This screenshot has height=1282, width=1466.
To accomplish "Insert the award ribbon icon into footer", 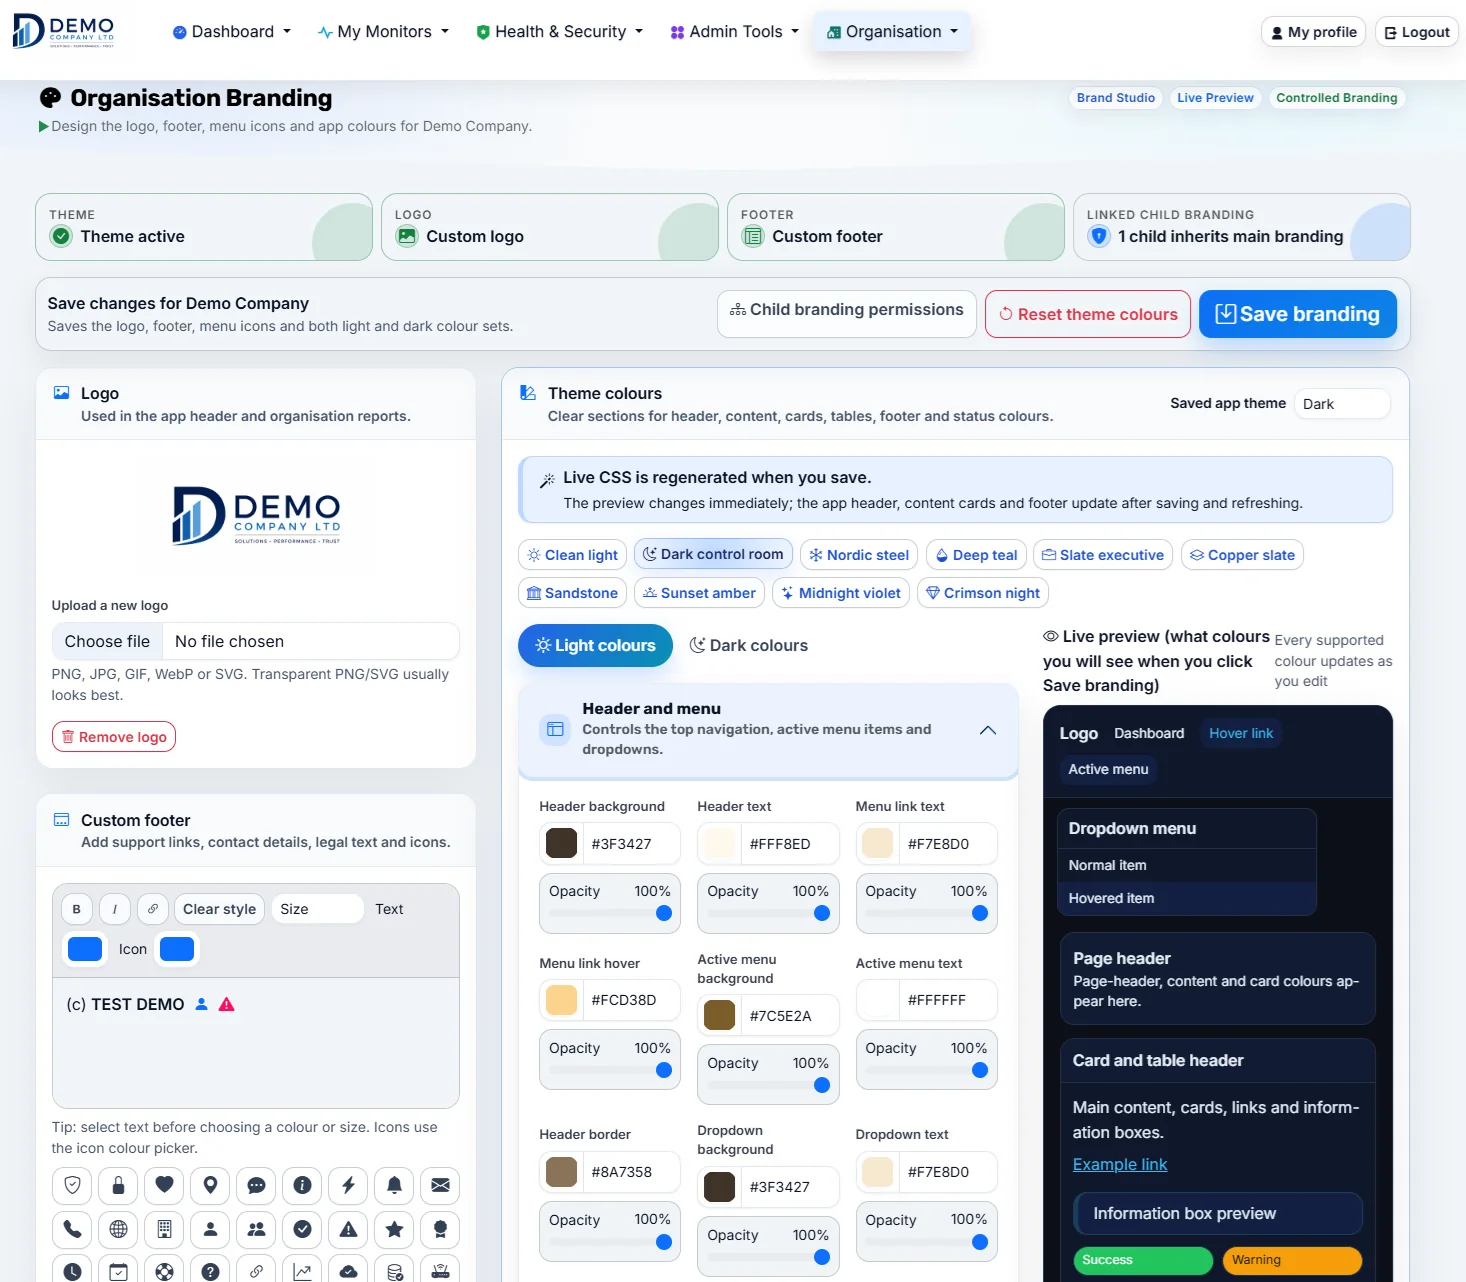I will pyautogui.click(x=440, y=1229).
